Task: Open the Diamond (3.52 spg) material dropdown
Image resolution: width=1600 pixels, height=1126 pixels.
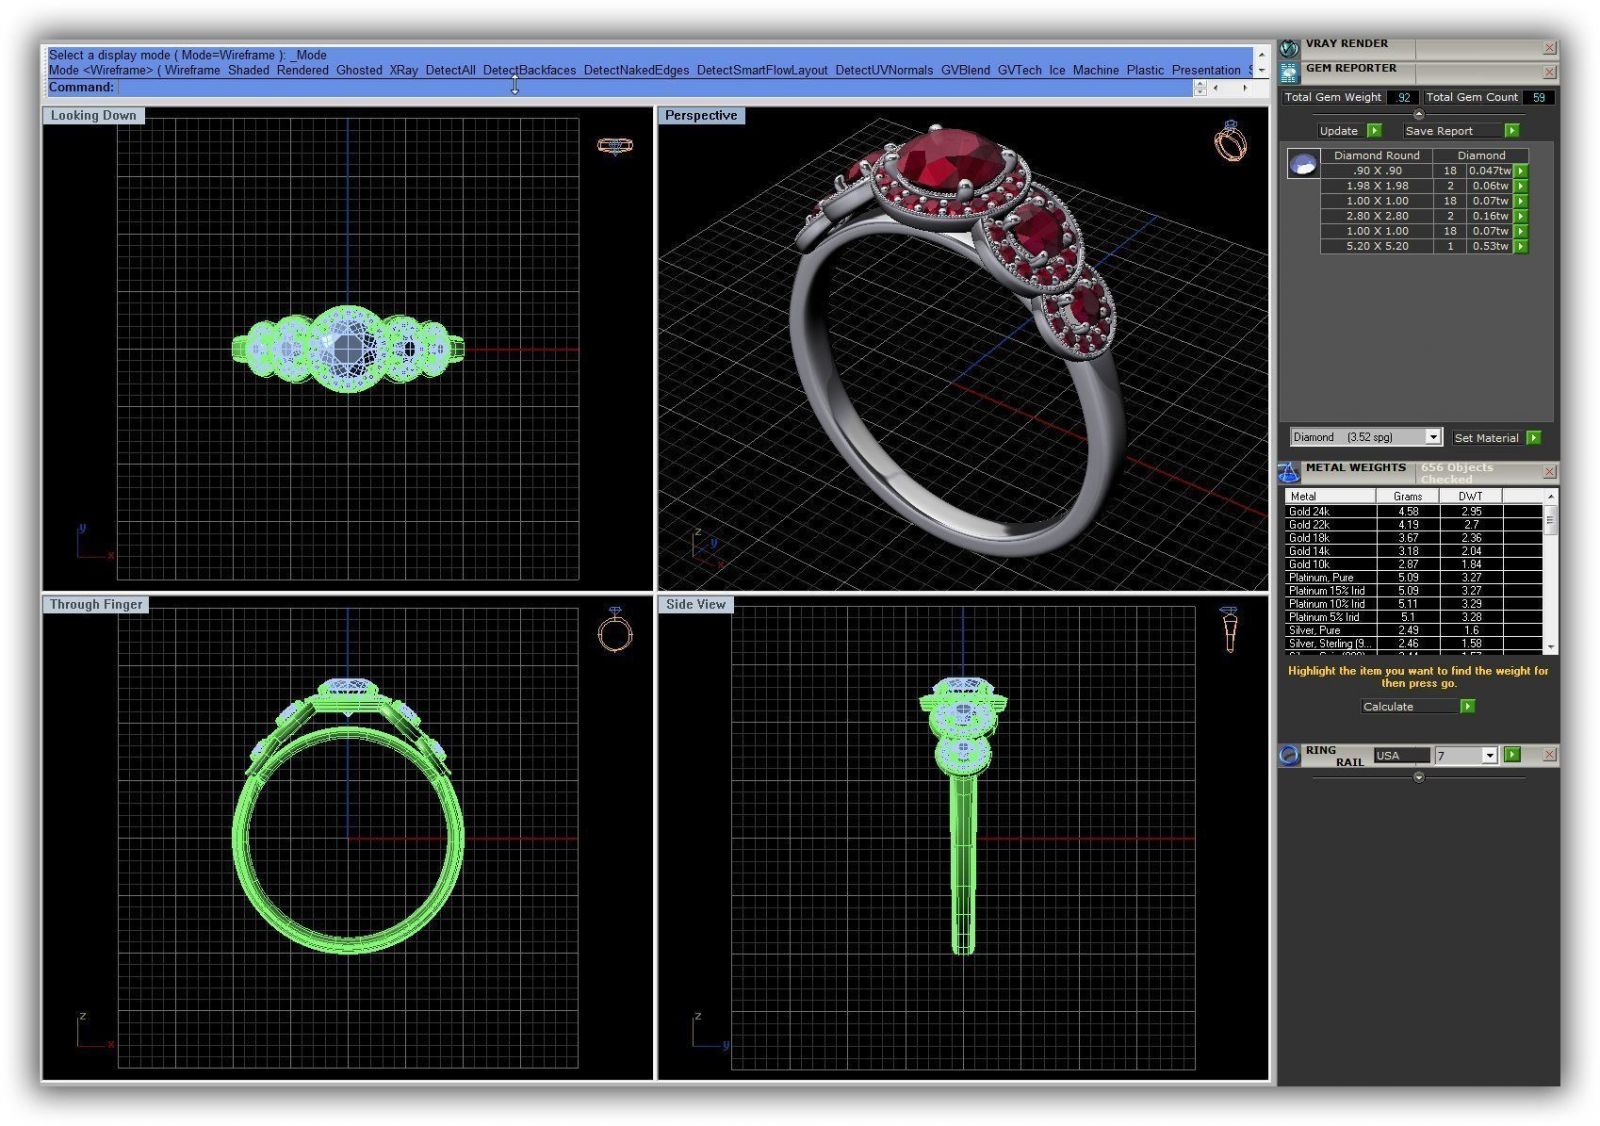Action: click(1433, 437)
